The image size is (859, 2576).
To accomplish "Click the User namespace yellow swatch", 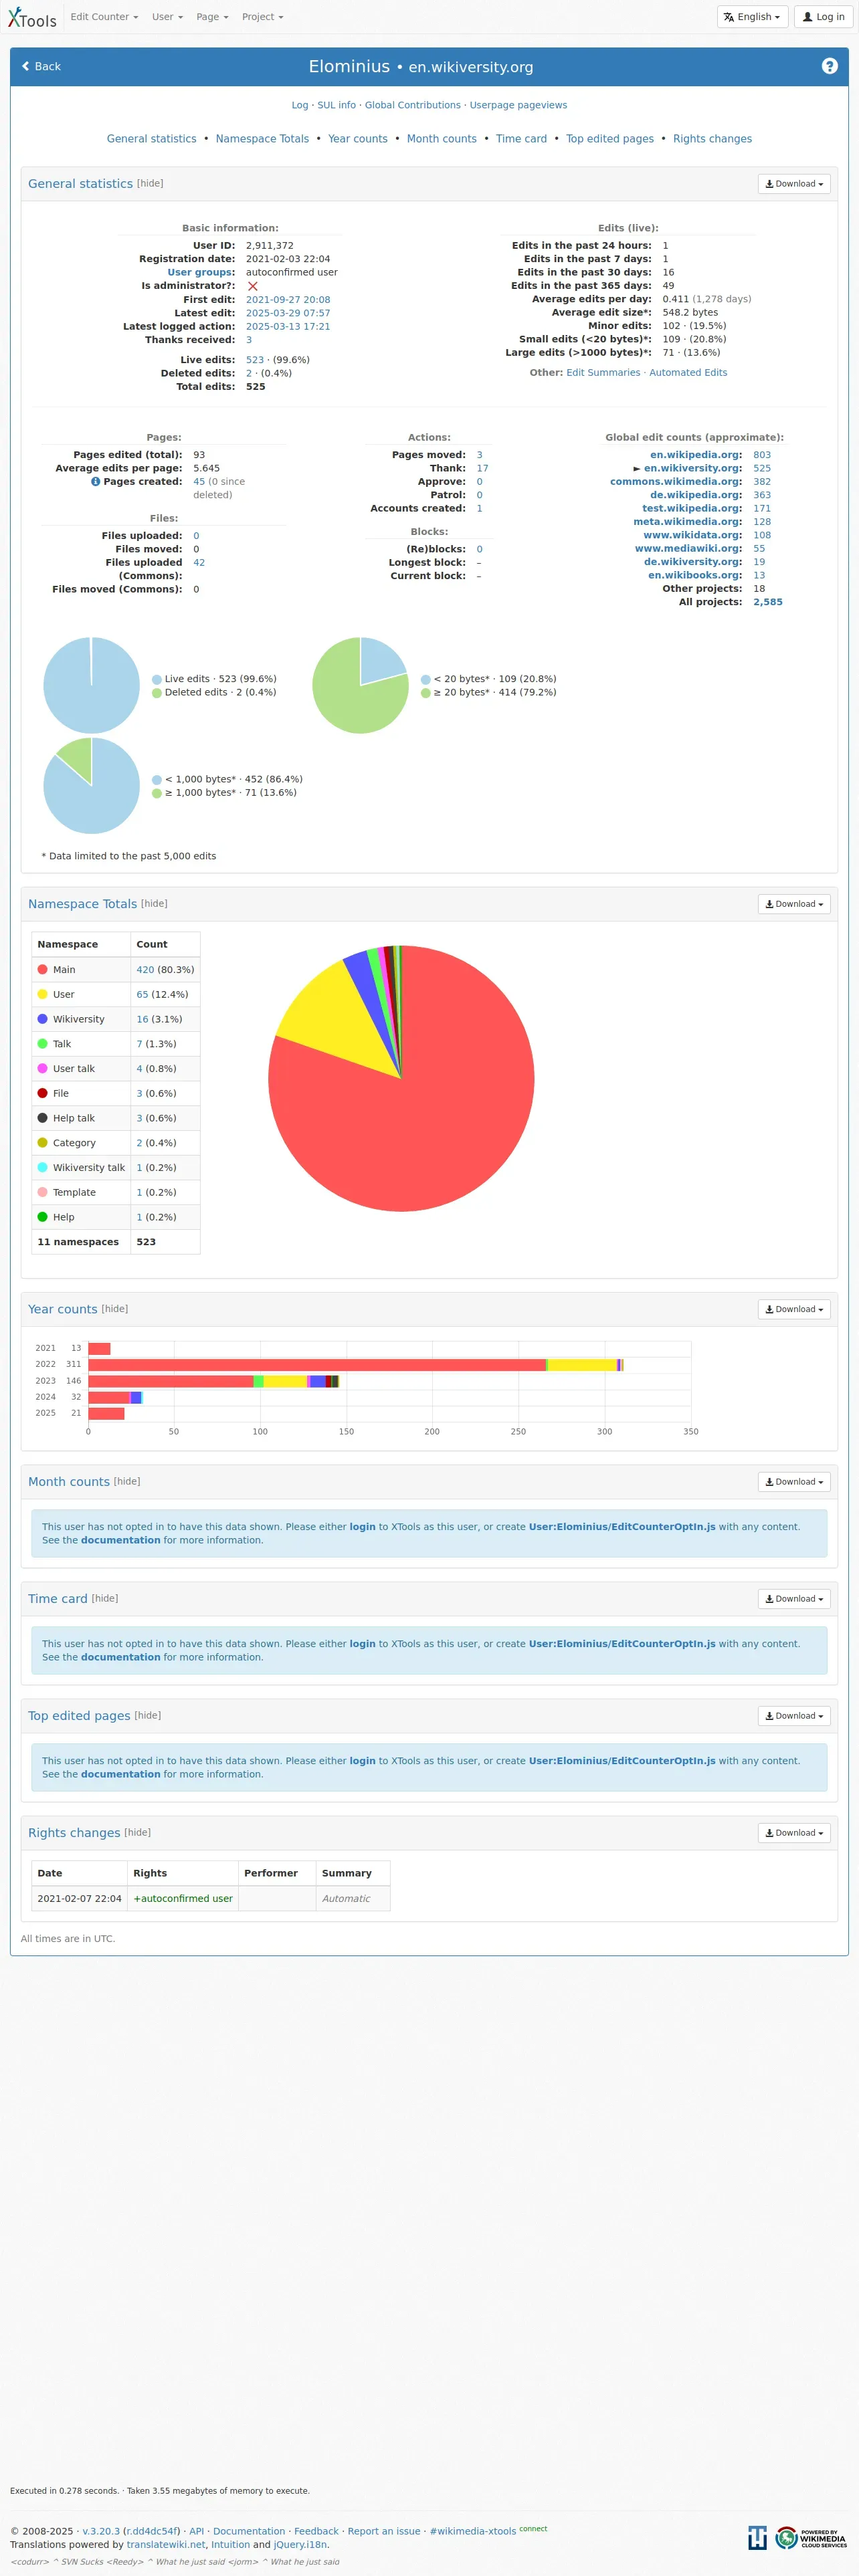I will tap(42, 994).
